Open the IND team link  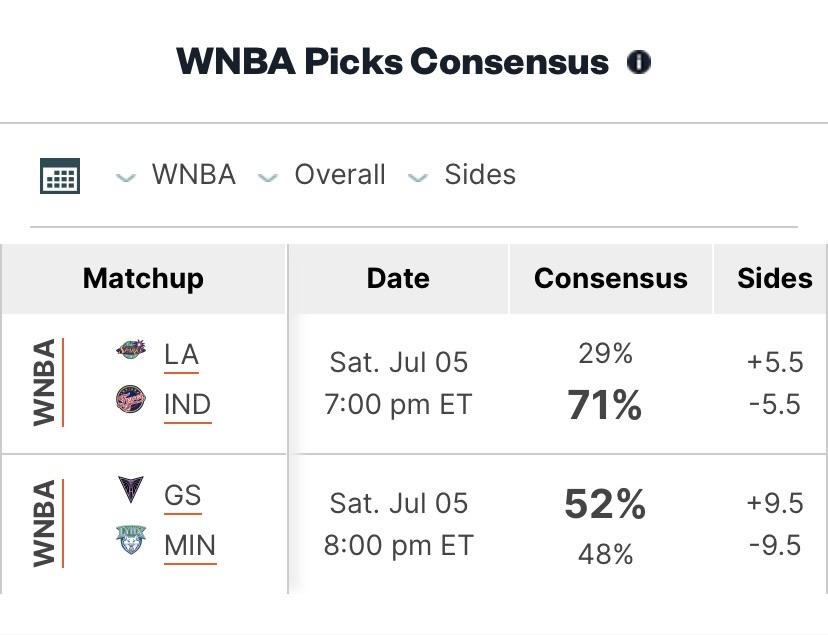[x=187, y=405]
